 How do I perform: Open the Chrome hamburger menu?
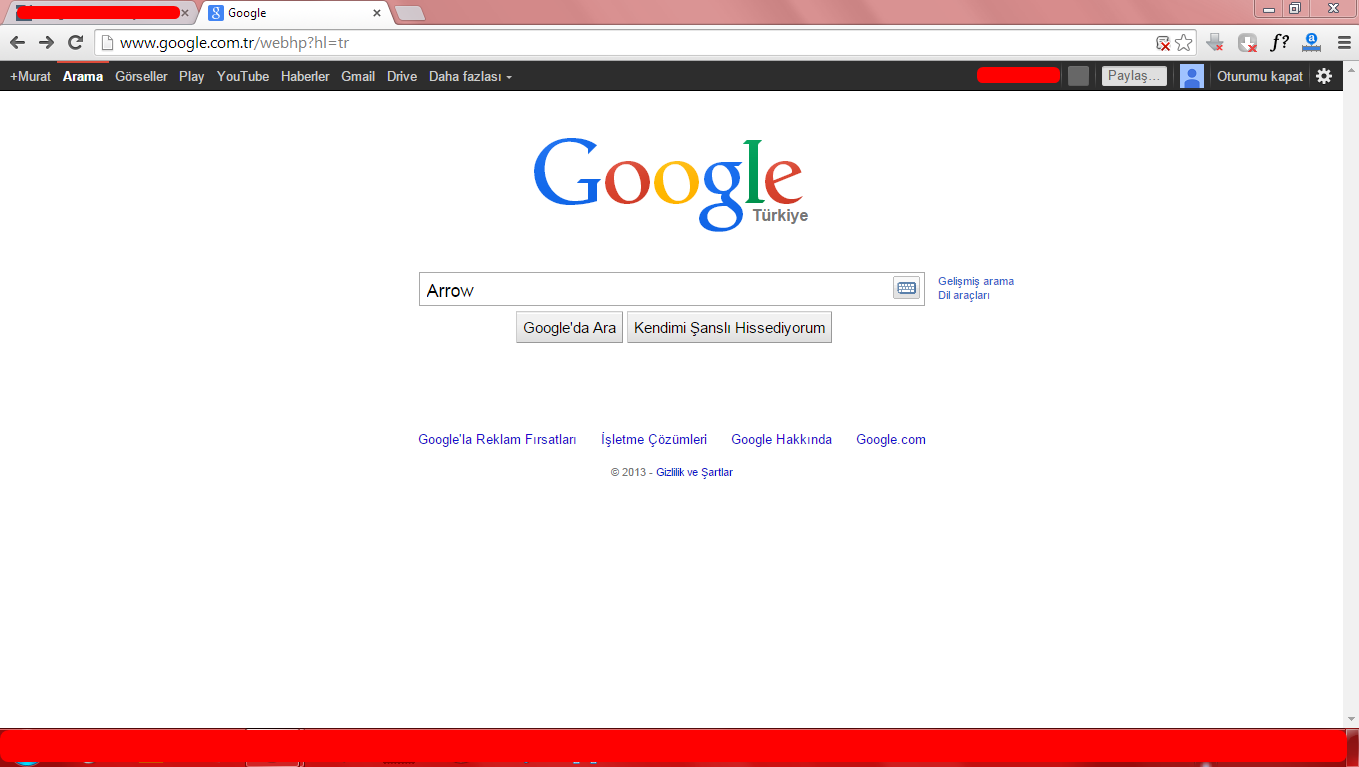(1344, 43)
